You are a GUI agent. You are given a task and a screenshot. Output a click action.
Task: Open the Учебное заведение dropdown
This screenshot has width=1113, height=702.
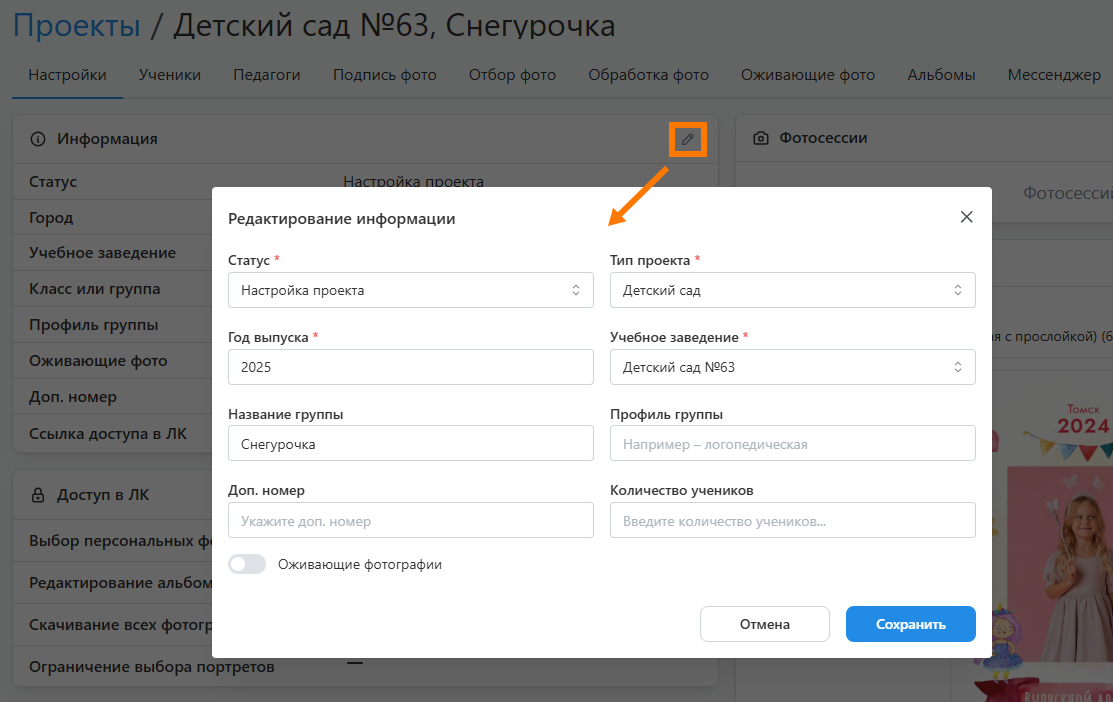792,367
